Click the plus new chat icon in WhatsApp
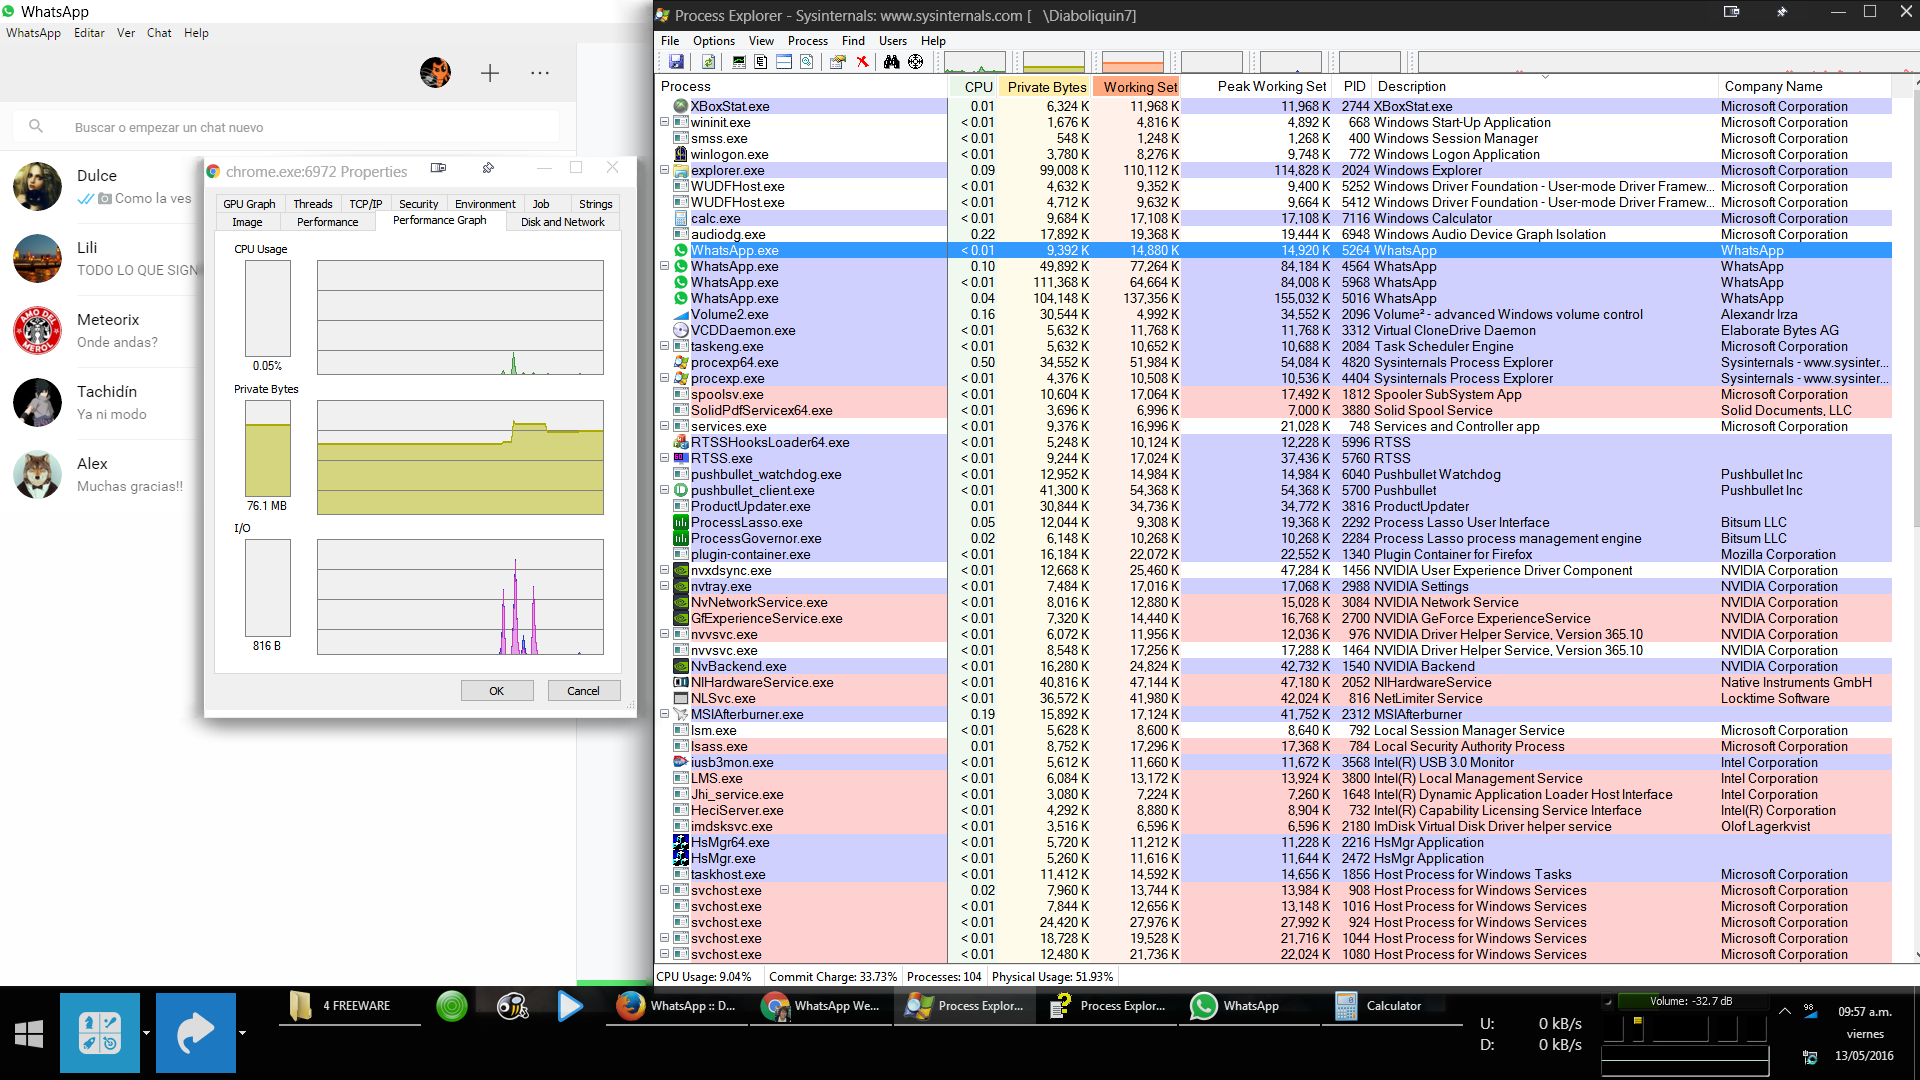This screenshot has height=1080, width=1920. pyautogui.click(x=490, y=73)
